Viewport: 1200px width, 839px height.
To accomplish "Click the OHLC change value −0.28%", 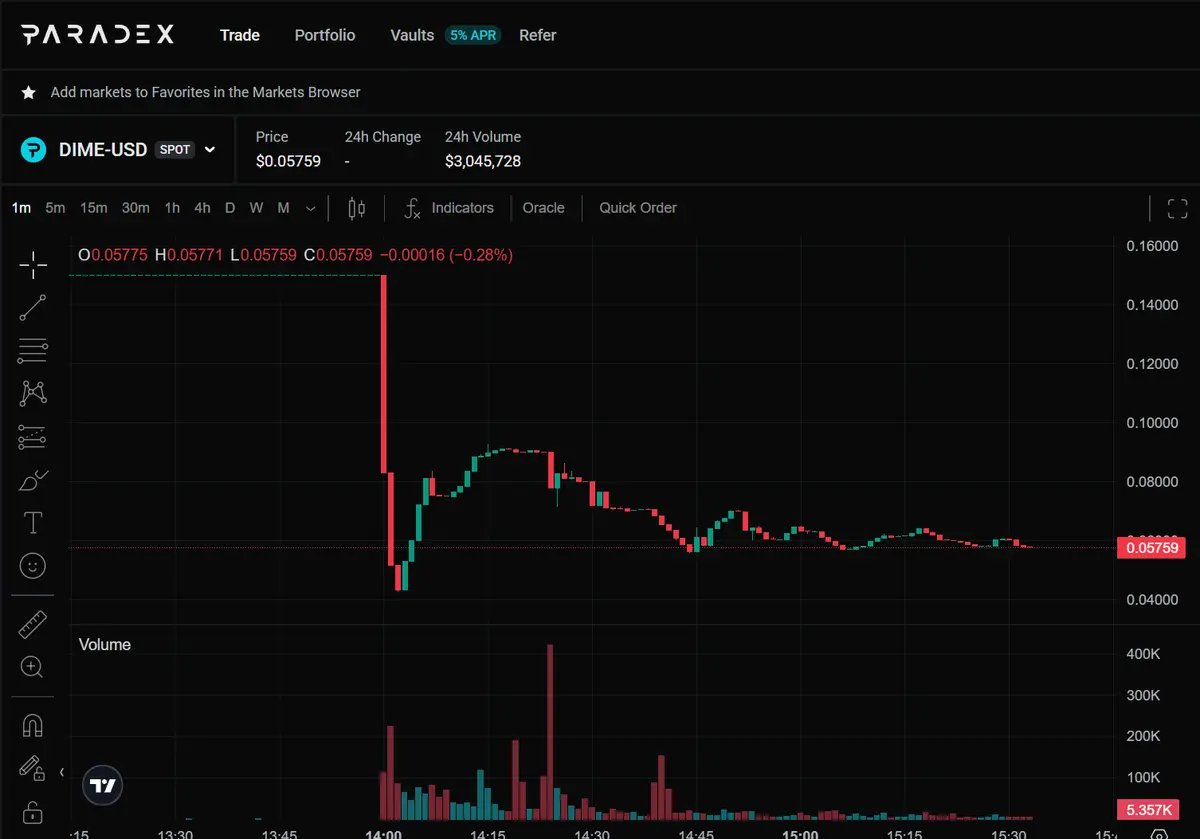I will pos(481,255).
